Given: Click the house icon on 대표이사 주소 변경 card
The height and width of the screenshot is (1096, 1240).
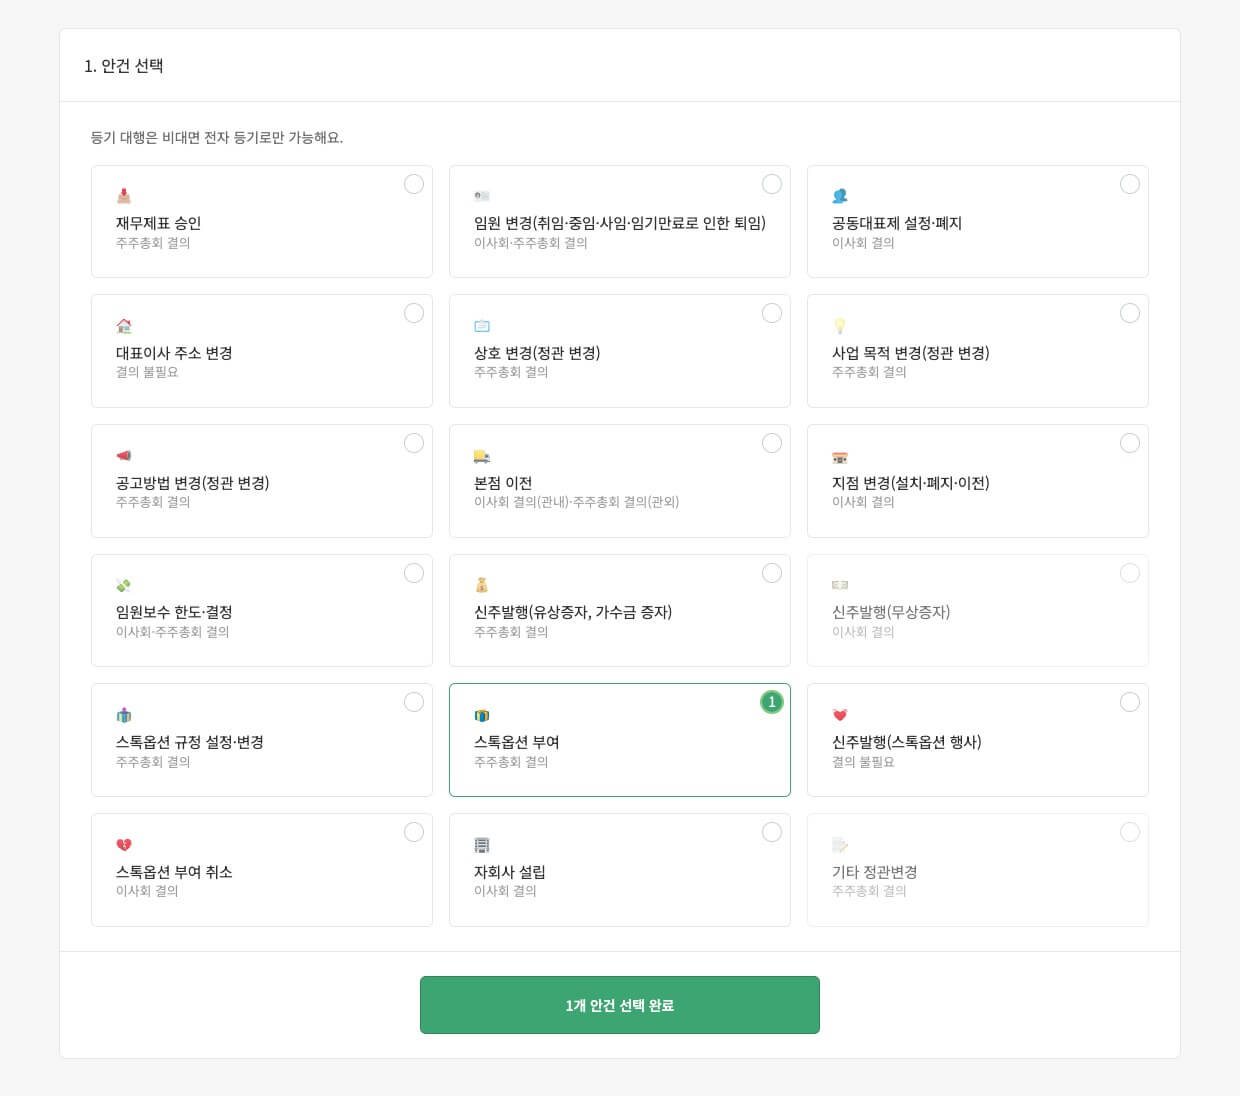Looking at the screenshot, I should (x=124, y=325).
